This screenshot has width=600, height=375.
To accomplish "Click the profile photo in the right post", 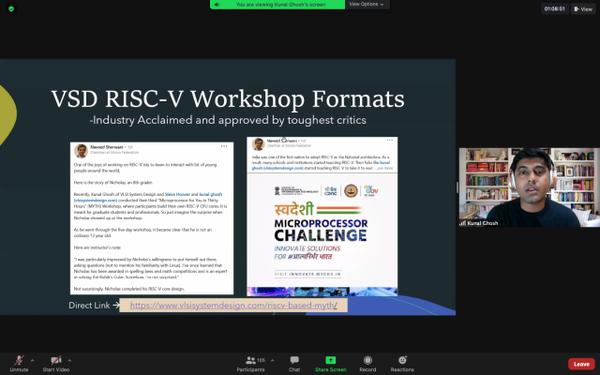I will 258,144.
